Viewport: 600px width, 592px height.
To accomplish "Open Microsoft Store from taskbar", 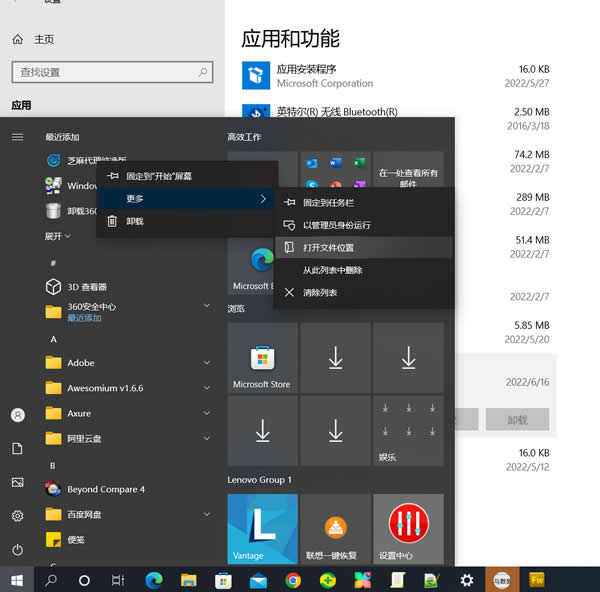I will 223,581.
